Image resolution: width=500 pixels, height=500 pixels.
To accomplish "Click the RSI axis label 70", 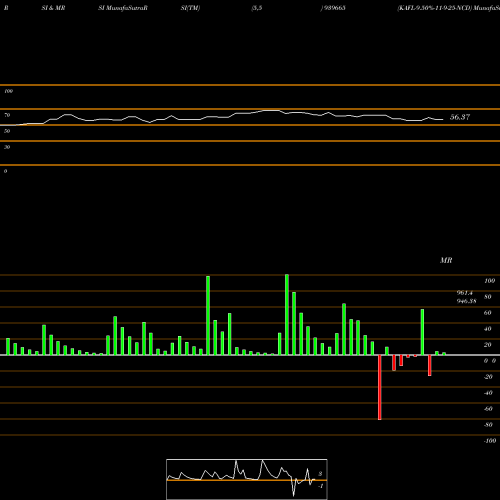I will coord(7,115).
